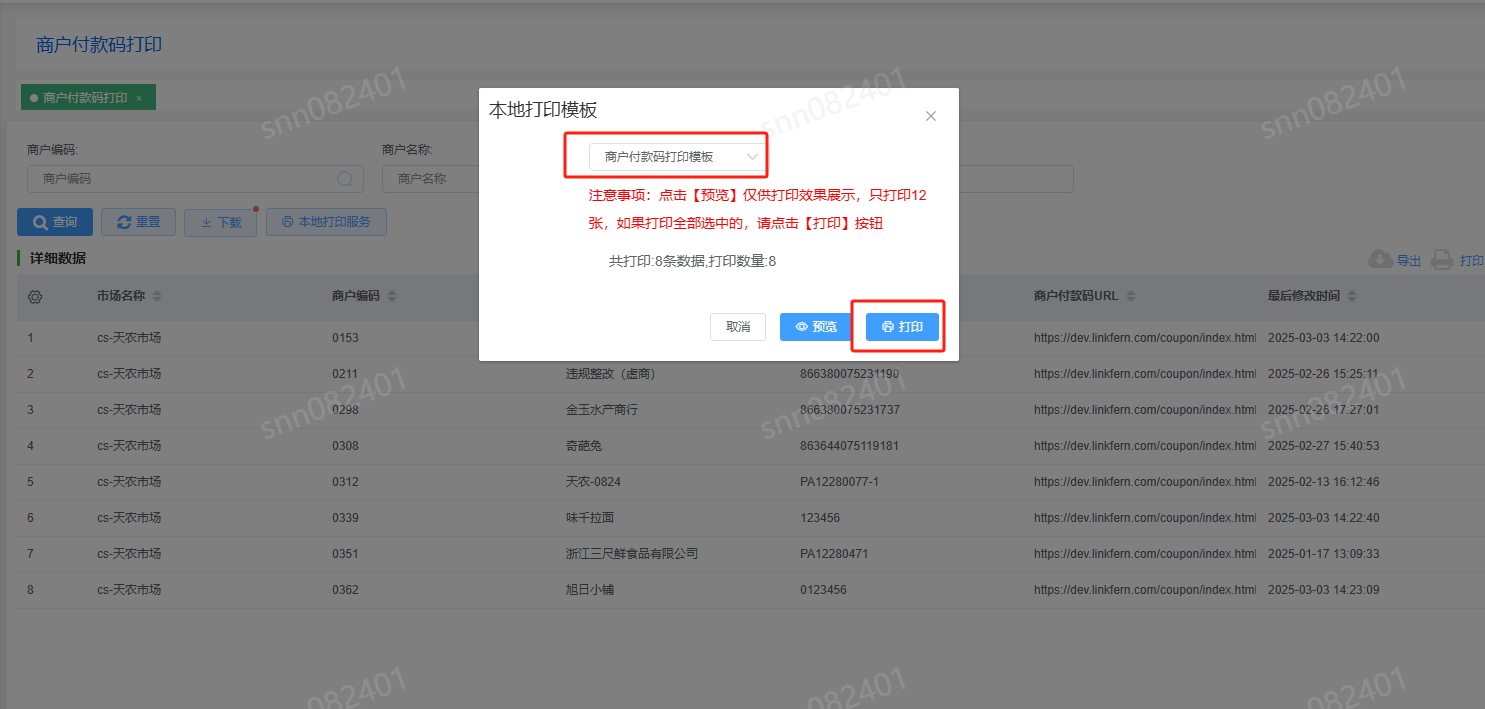Click the 奇葩兔 merchant name cell
This screenshot has height=709, width=1485.
click(584, 446)
